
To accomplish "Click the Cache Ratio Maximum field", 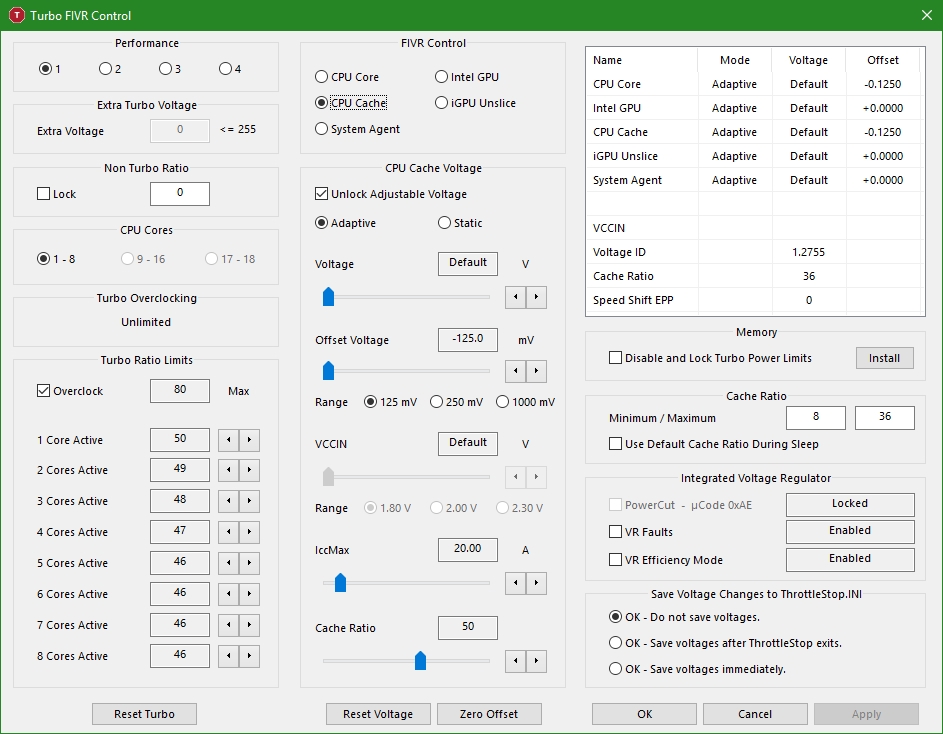I will coord(885,418).
